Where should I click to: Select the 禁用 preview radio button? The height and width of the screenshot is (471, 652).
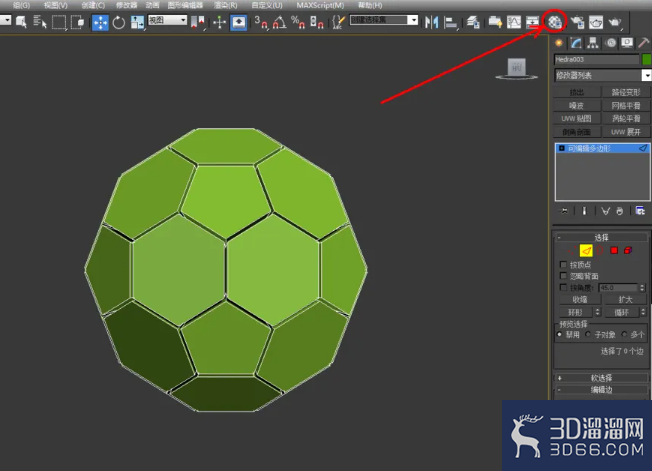click(559, 334)
